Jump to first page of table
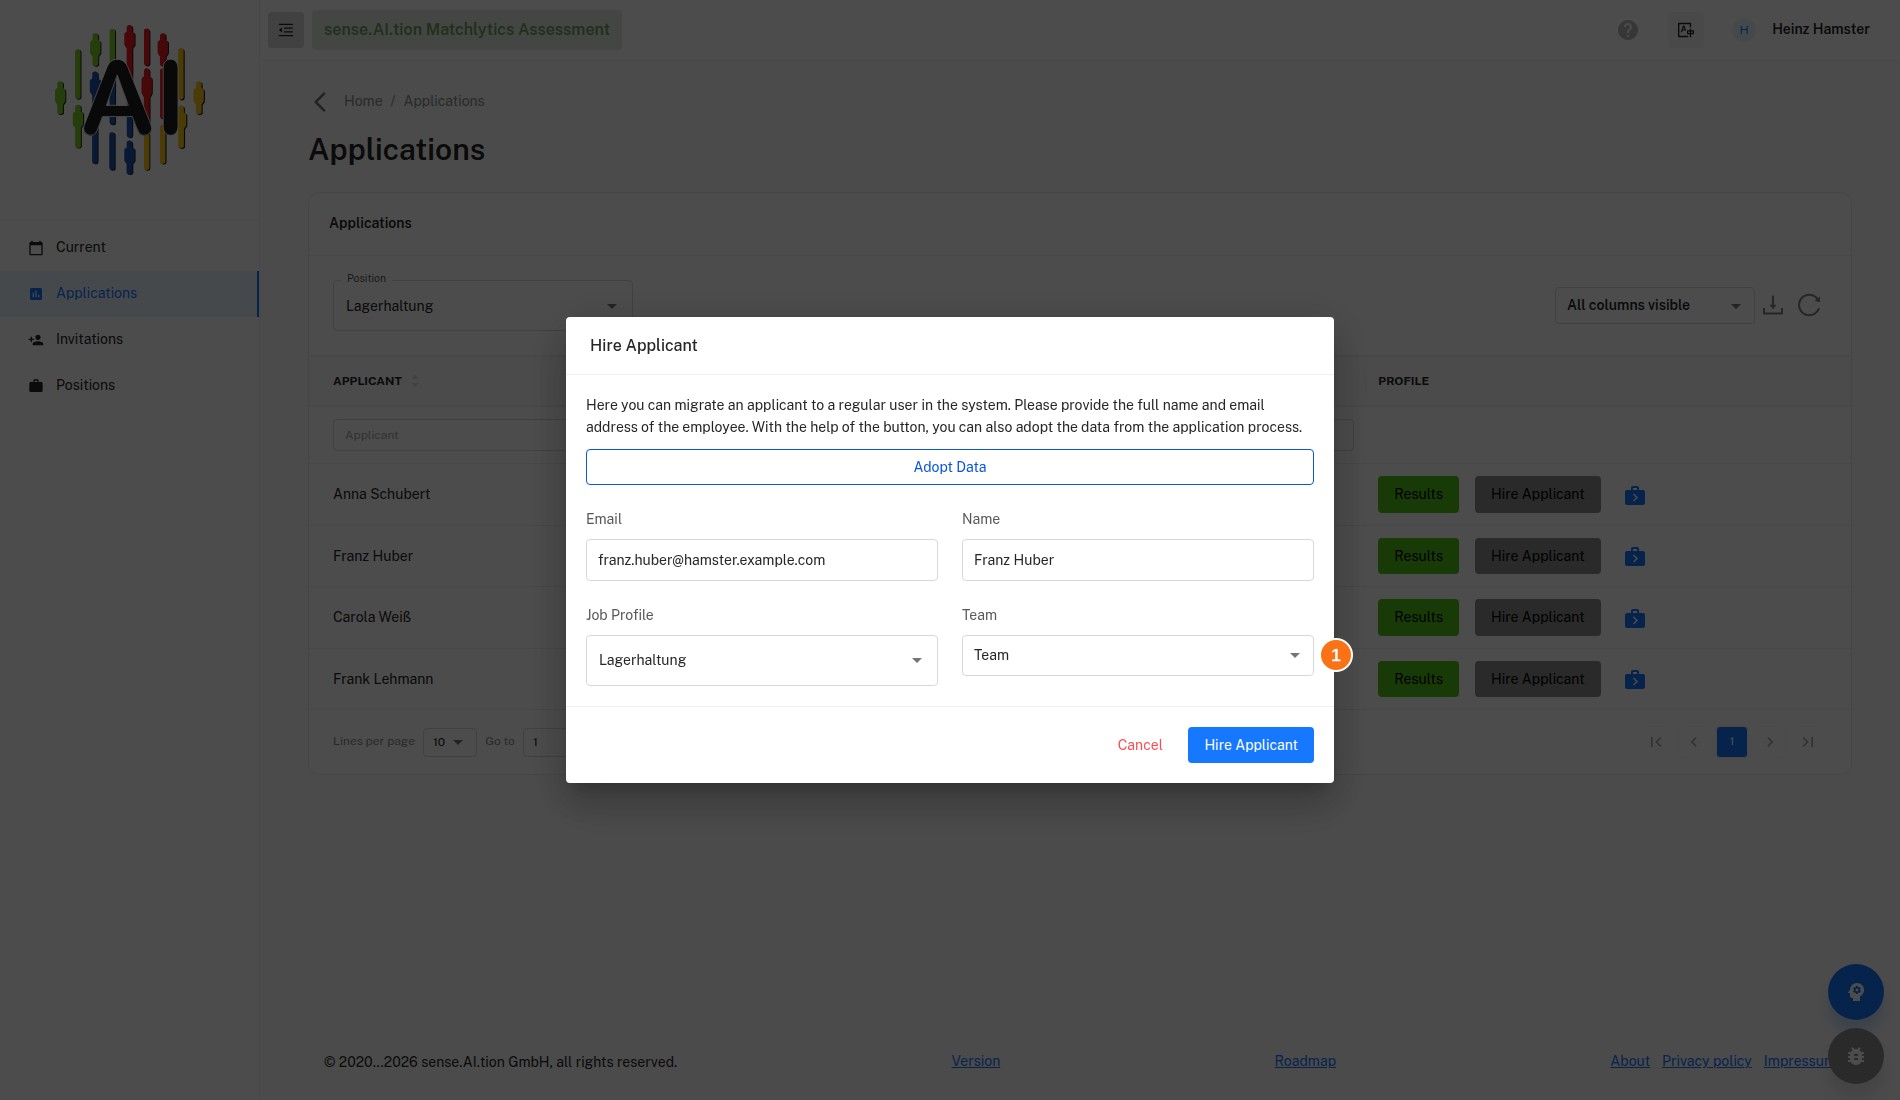 coord(1656,742)
